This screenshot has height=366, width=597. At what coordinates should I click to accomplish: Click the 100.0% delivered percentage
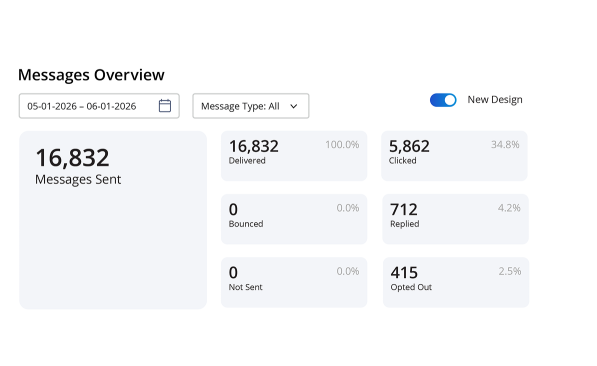[x=342, y=145]
